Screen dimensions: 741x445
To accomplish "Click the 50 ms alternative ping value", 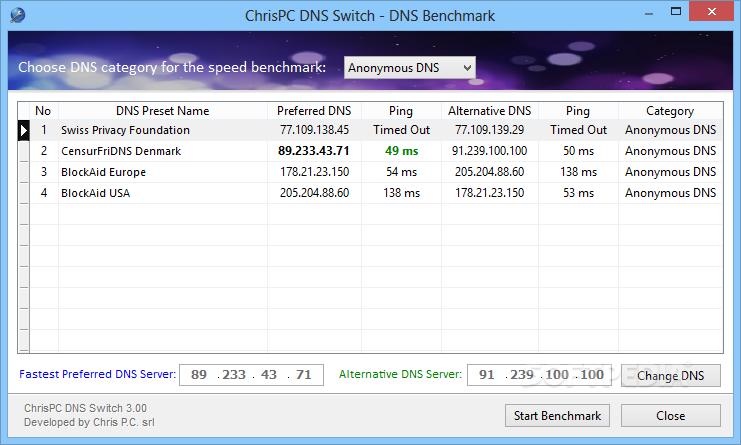I will point(578,151).
